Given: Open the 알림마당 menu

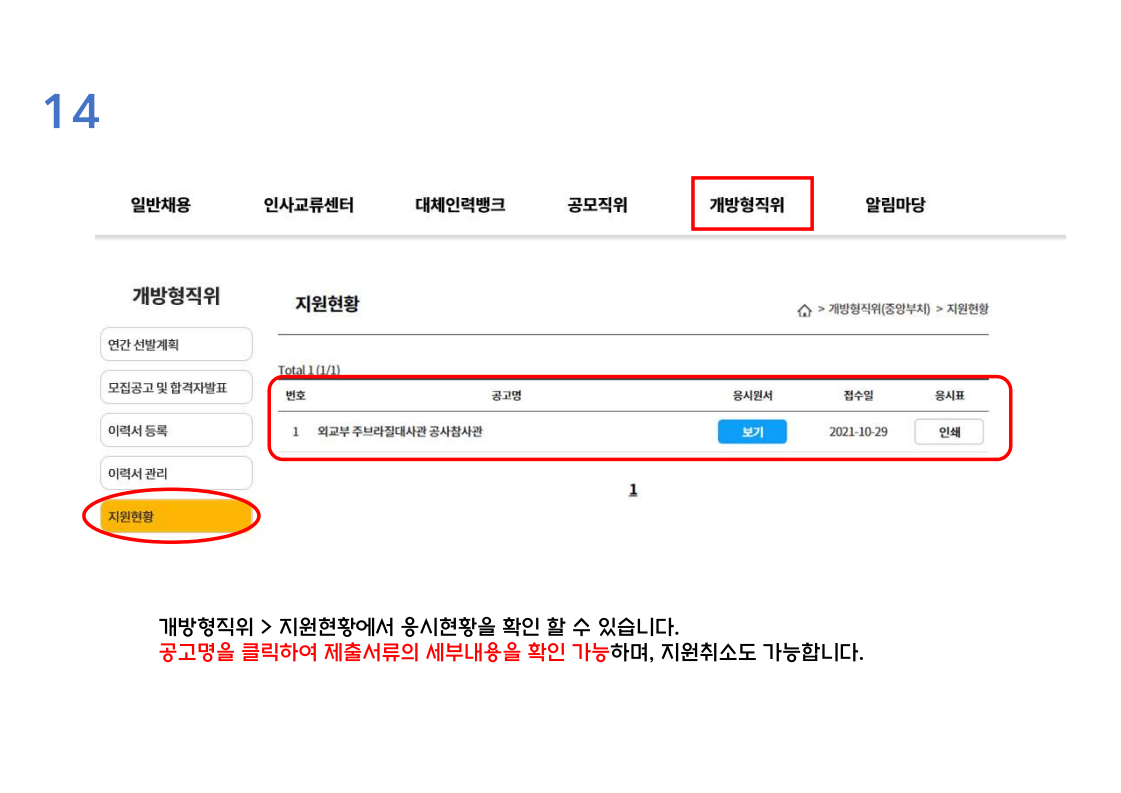Looking at the screenshot, I should [895, 205].
